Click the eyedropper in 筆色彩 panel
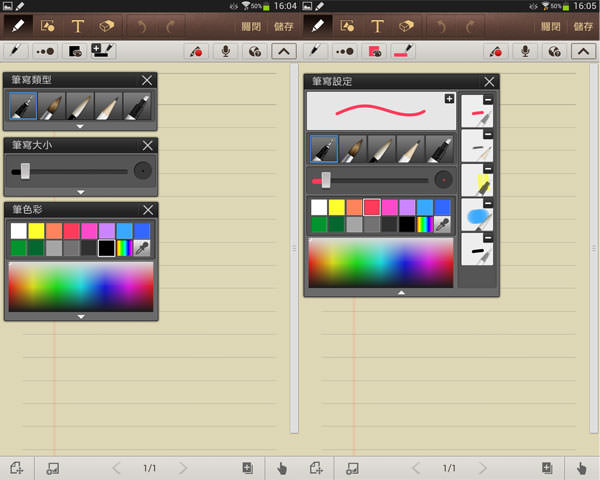 point(142,248)
